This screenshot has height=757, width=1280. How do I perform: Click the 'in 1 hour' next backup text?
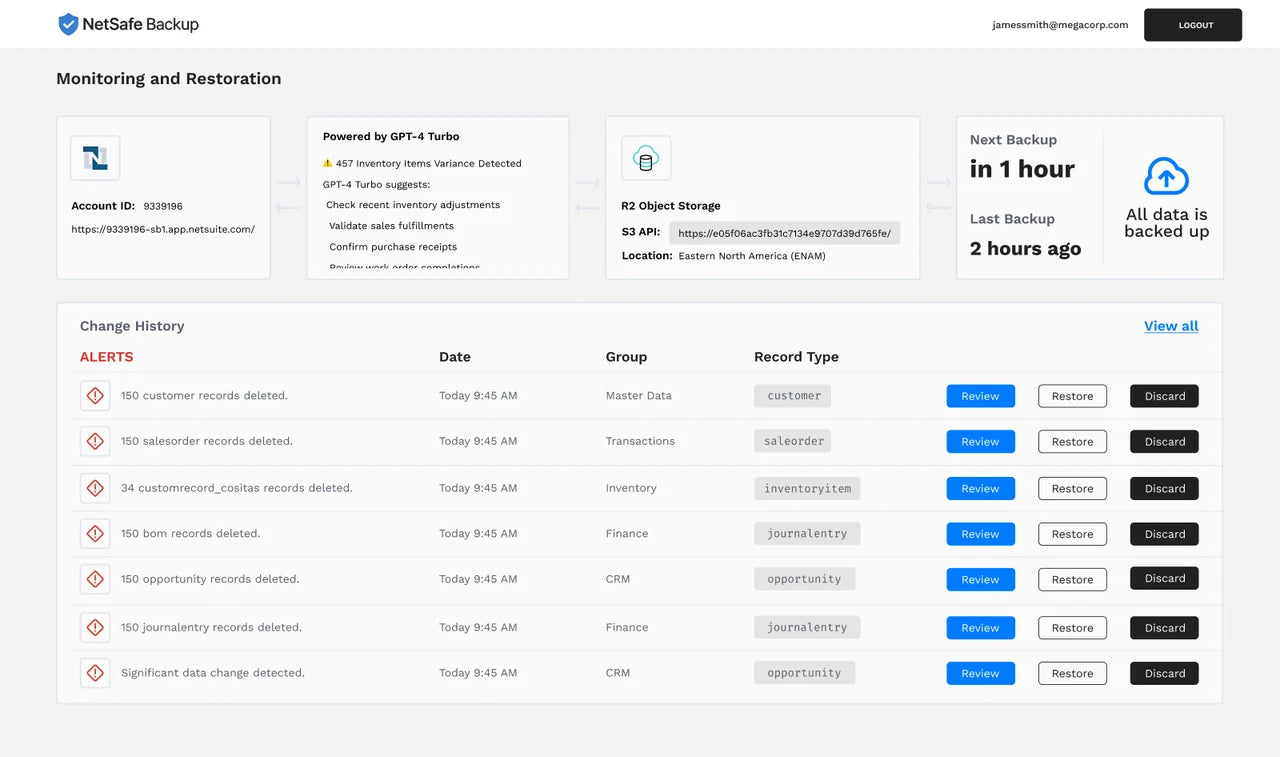[x=1022, y=169]
